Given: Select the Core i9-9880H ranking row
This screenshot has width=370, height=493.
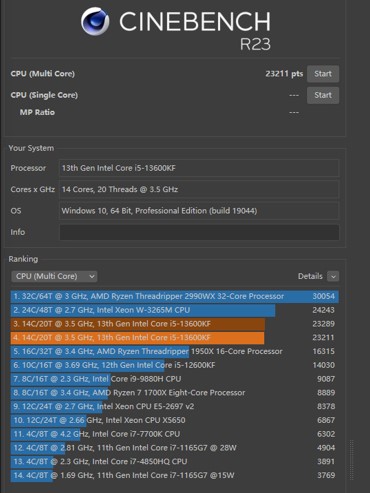Looking at the screenshot, I should [x=175, y=379].
